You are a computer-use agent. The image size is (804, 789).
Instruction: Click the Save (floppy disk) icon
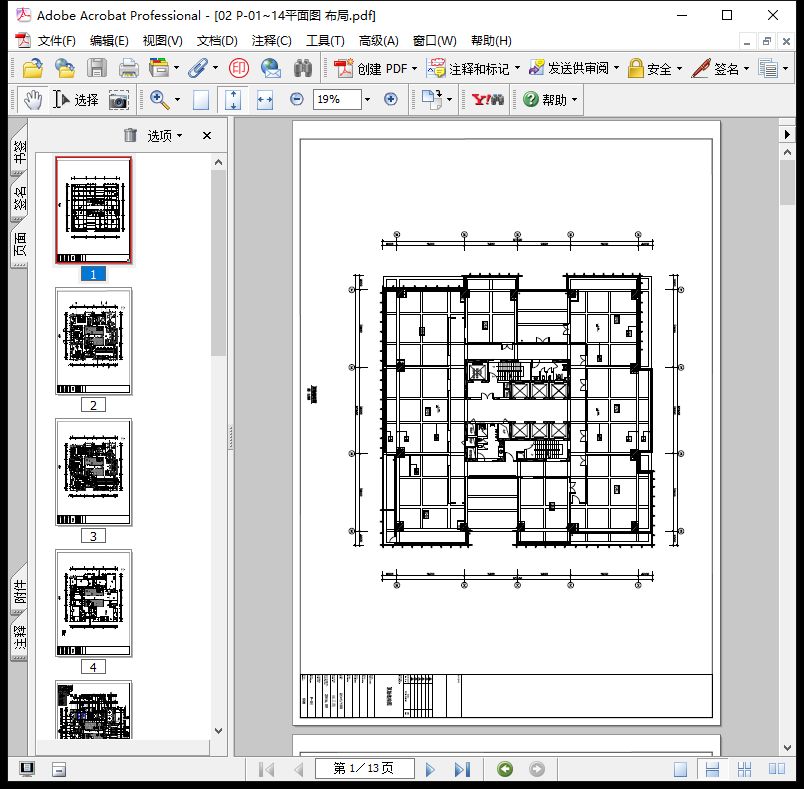point(97,69)
